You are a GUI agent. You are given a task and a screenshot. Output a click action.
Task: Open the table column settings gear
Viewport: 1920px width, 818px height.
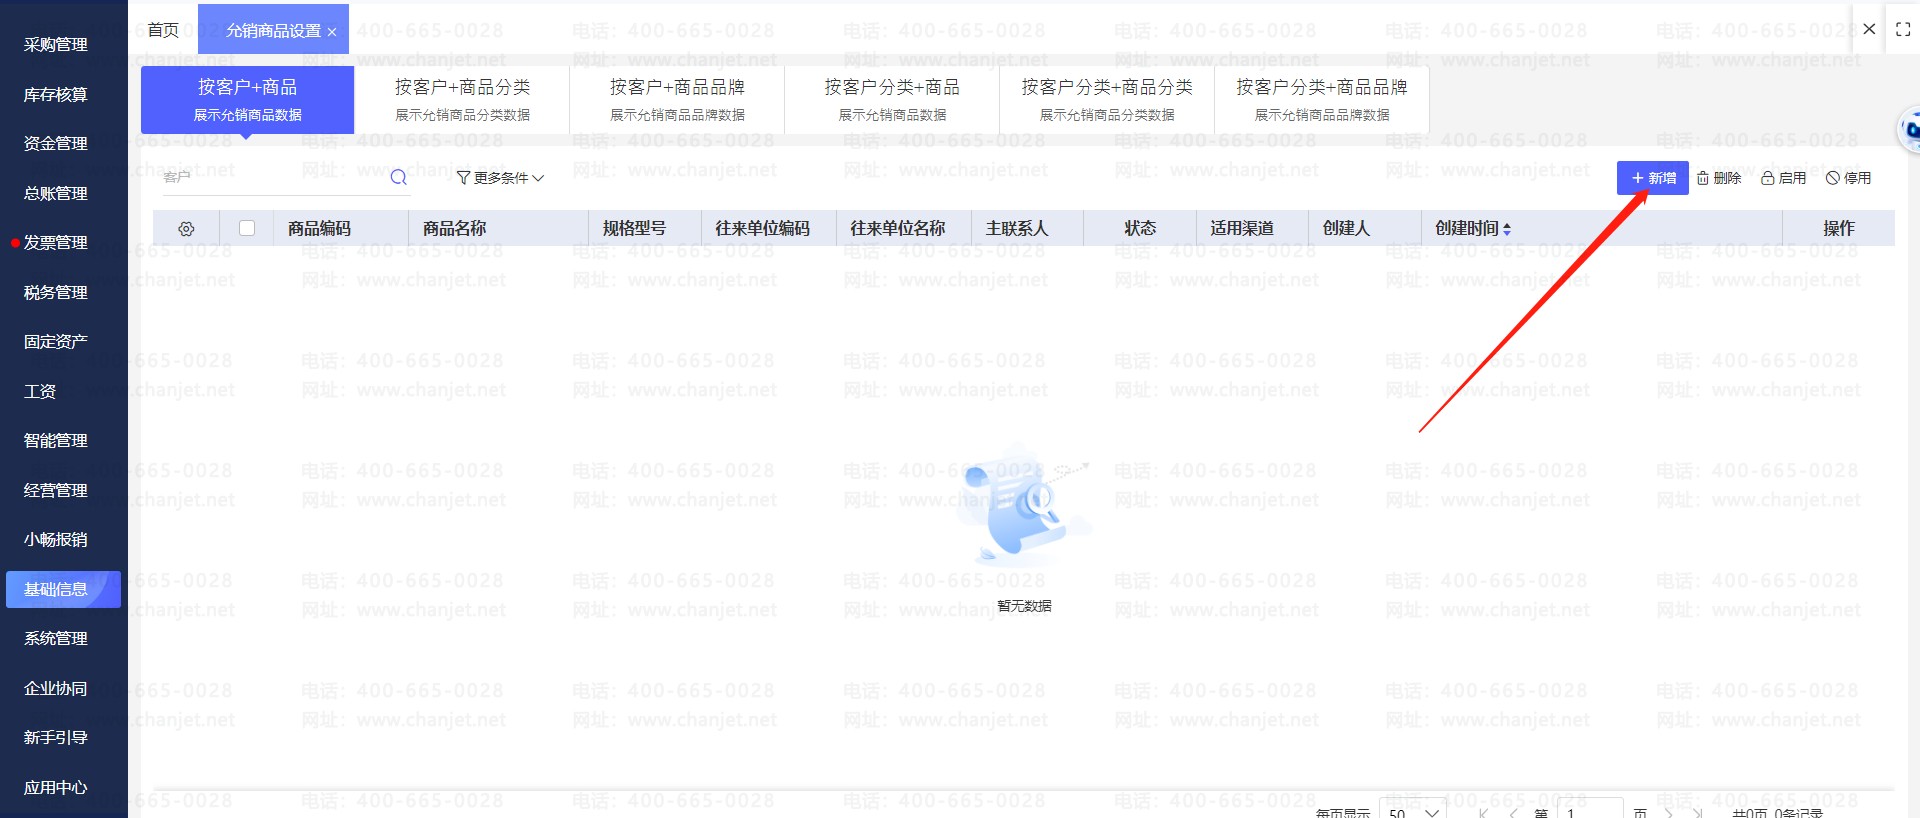(186, 229)
